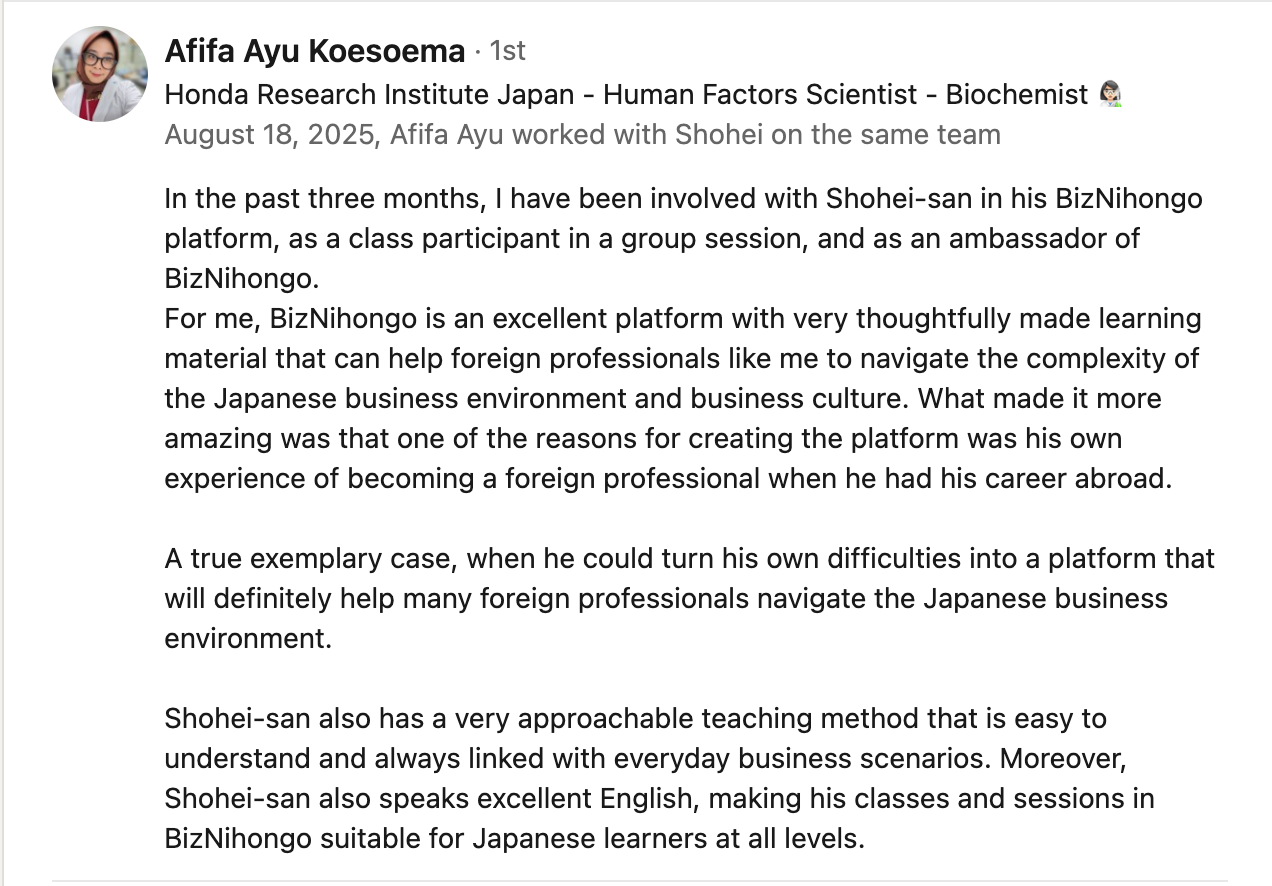Click the word Moreover in the last paragraph
The width and height of the screenshot is (1272, 886).
tap(1063, 758)
